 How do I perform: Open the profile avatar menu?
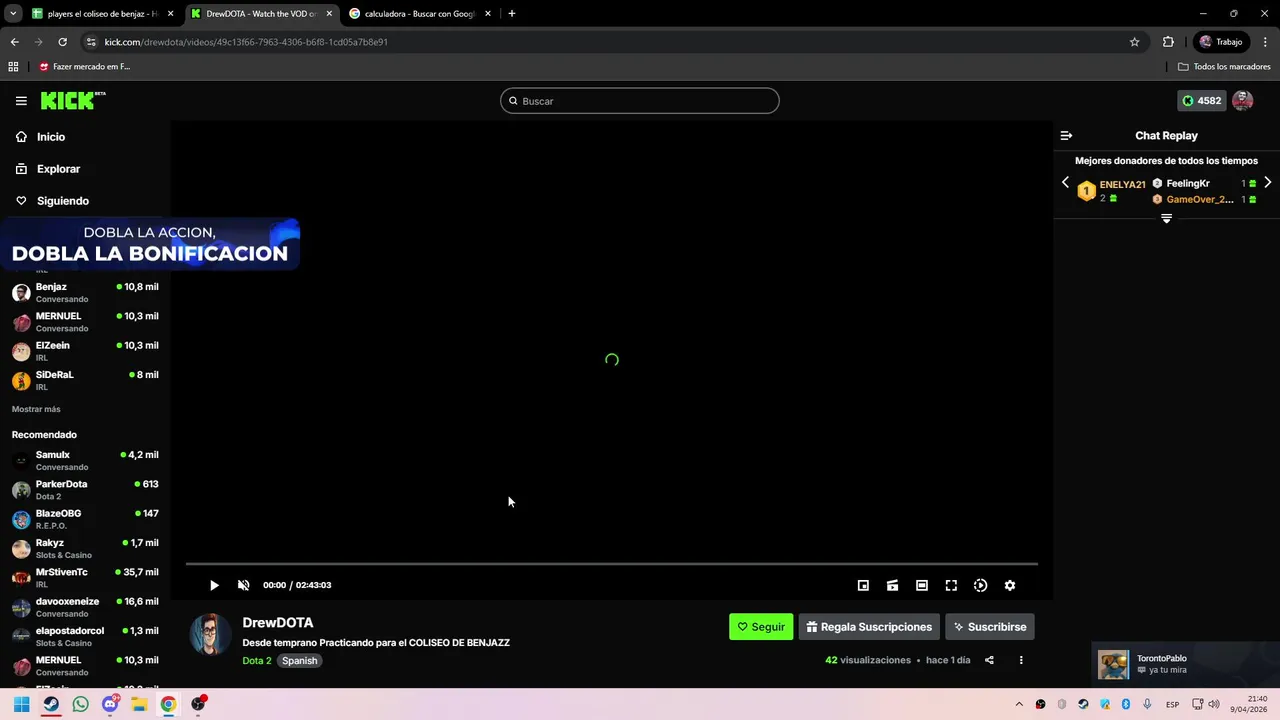tap(1243, 100)
